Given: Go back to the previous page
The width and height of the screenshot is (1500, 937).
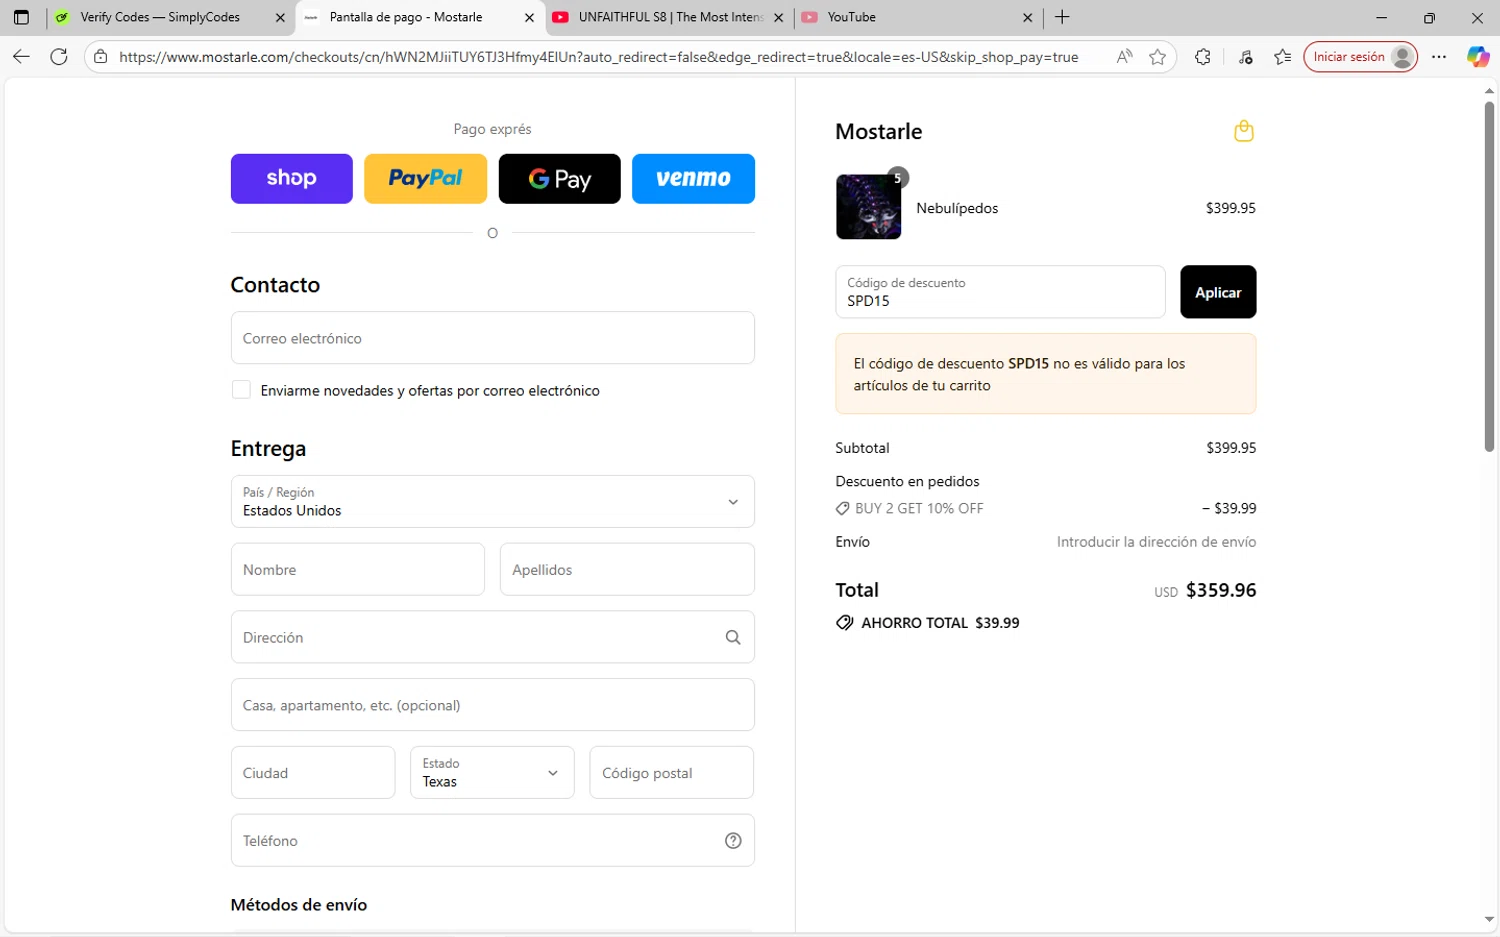Looking at the screenshot, I should 21,57.
